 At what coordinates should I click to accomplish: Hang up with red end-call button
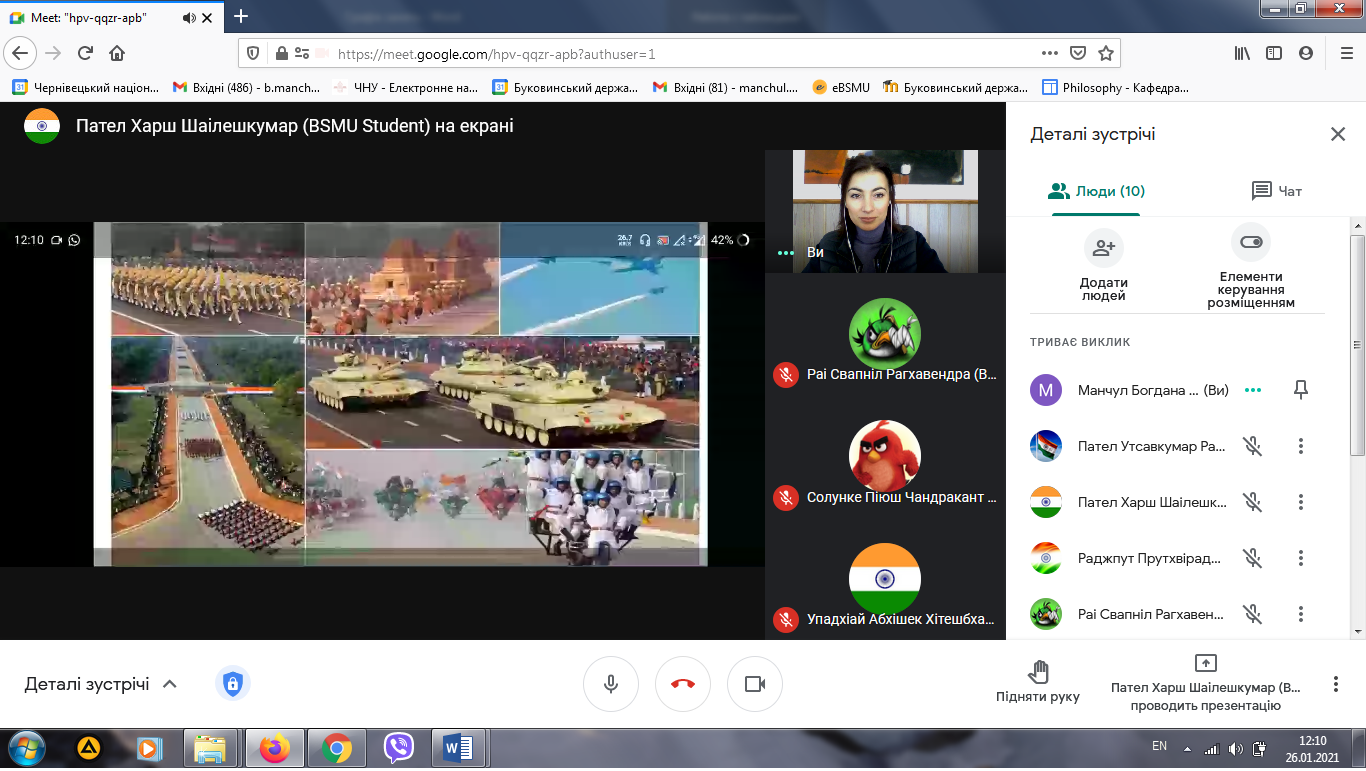pos(683,684)
